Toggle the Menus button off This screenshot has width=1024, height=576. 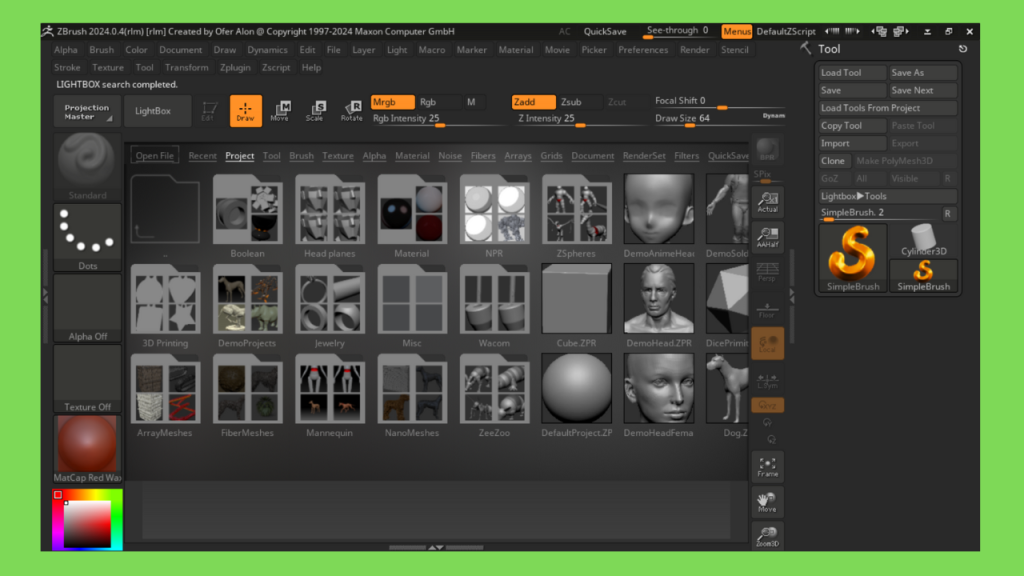736,32
